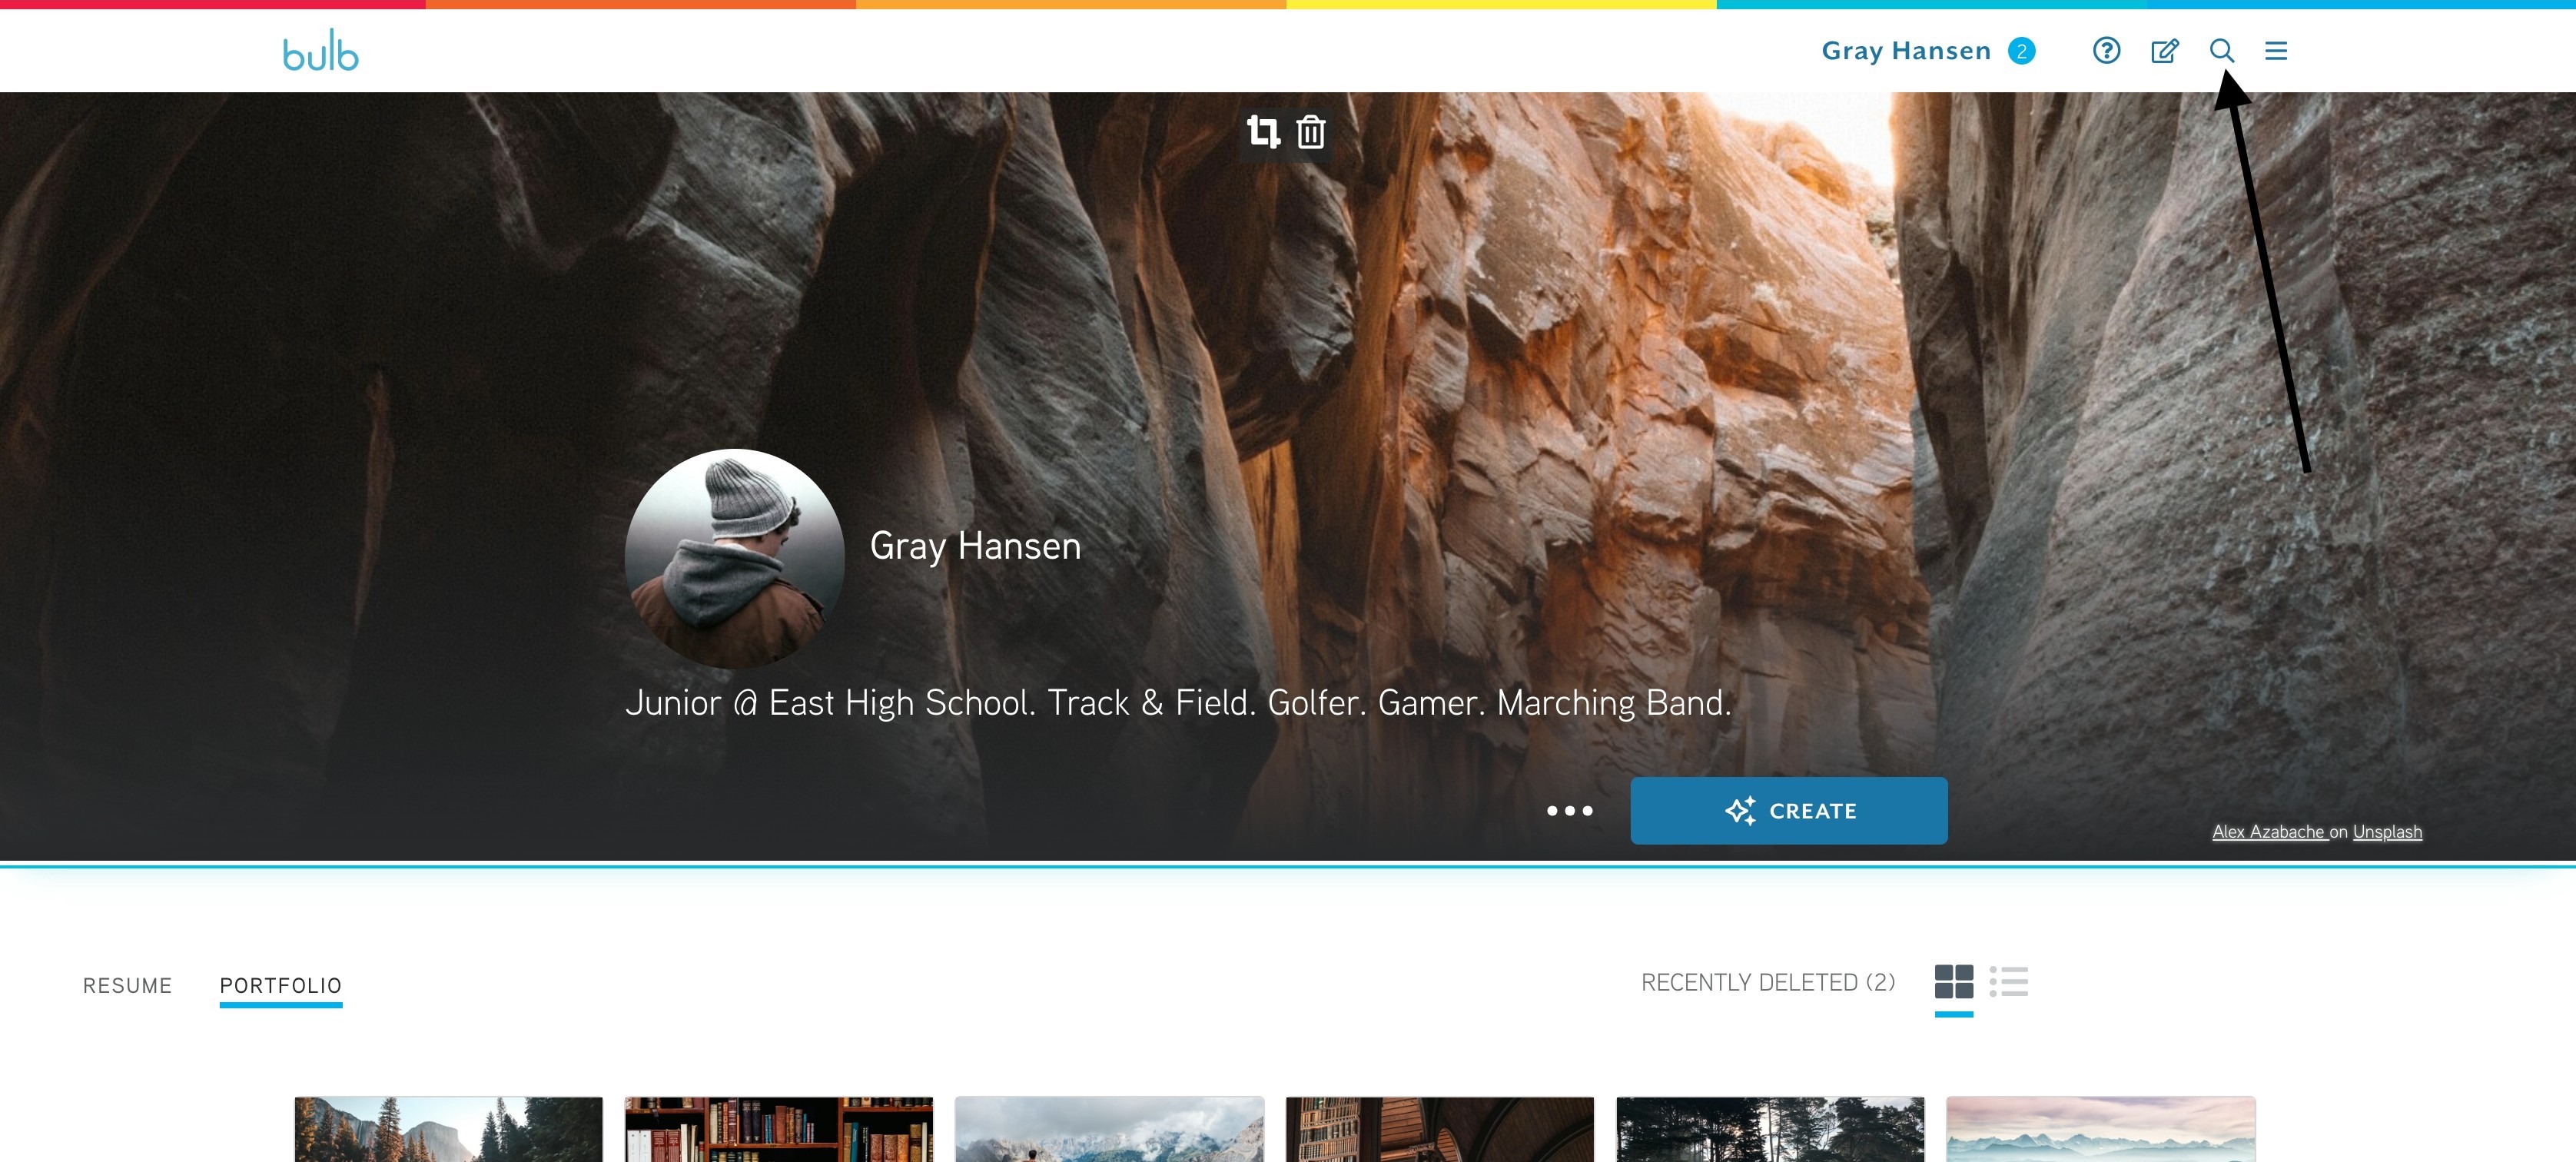
Task: Open Gray Hansen account name in header
Action: pyautogui.click(x=1906, y=50)
